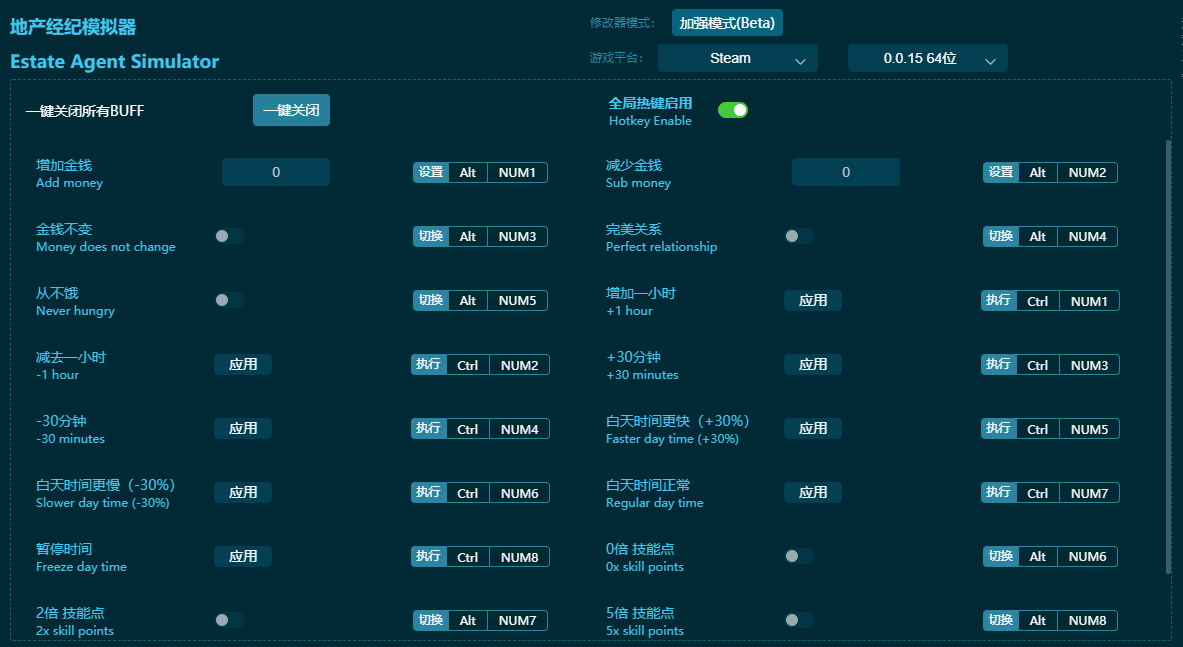Expand the 0.0.15 64位 version dropdown

pyautogui.click(x=927, y=59)
